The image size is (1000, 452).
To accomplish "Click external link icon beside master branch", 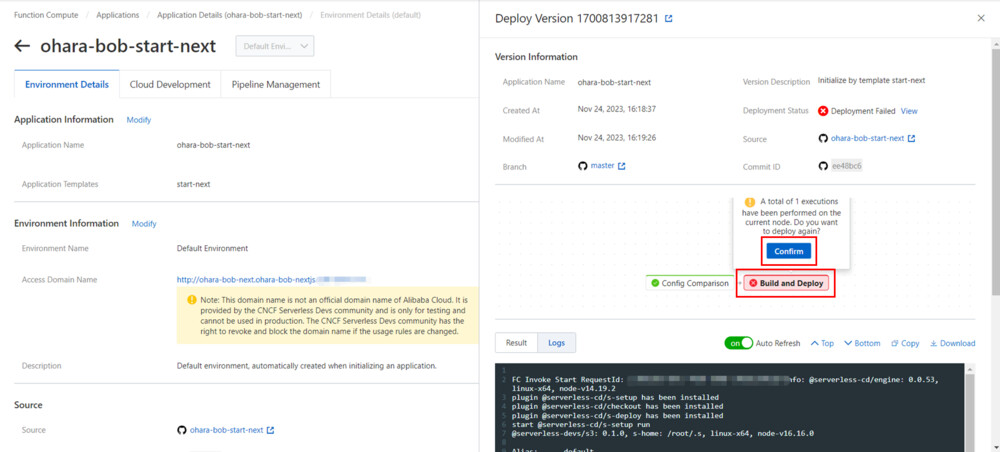I will tap(622, 166).
